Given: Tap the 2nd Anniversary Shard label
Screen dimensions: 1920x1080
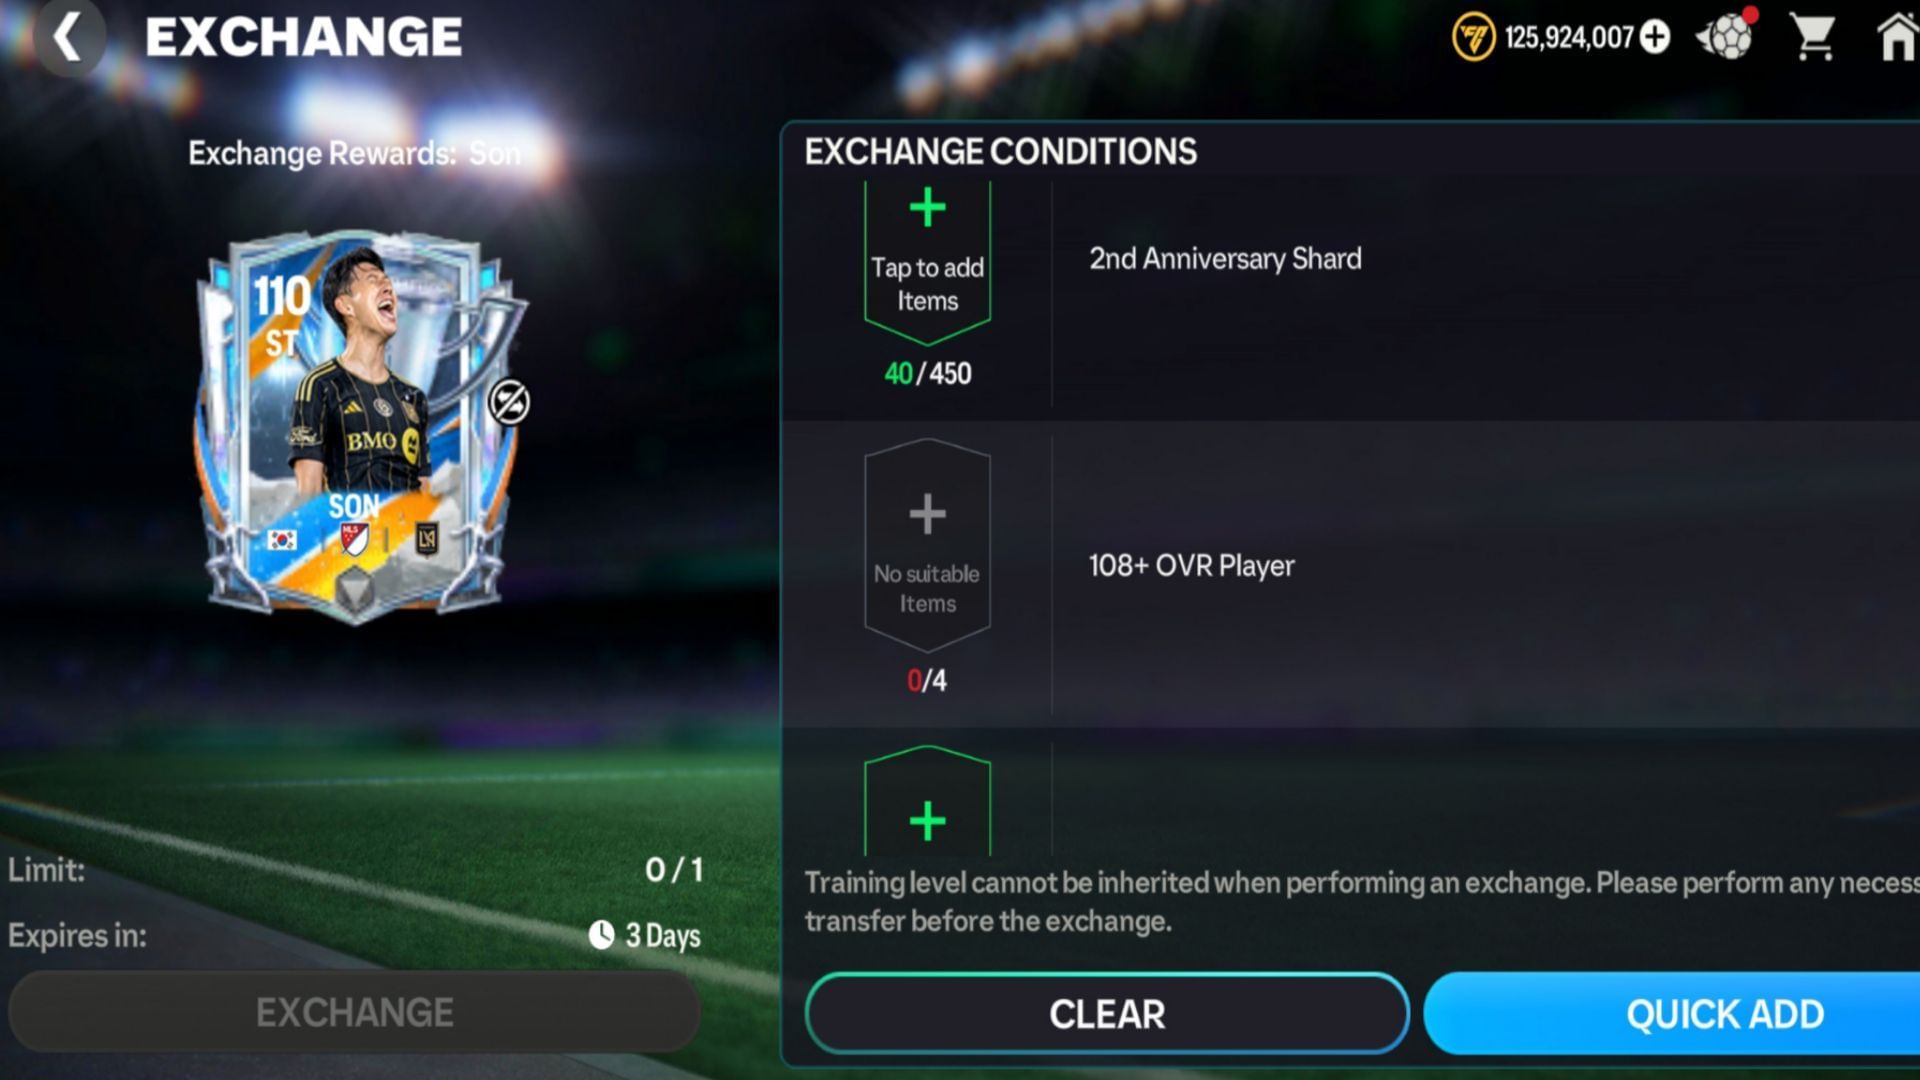Looking at the screenshot, I should [1225, 259].
